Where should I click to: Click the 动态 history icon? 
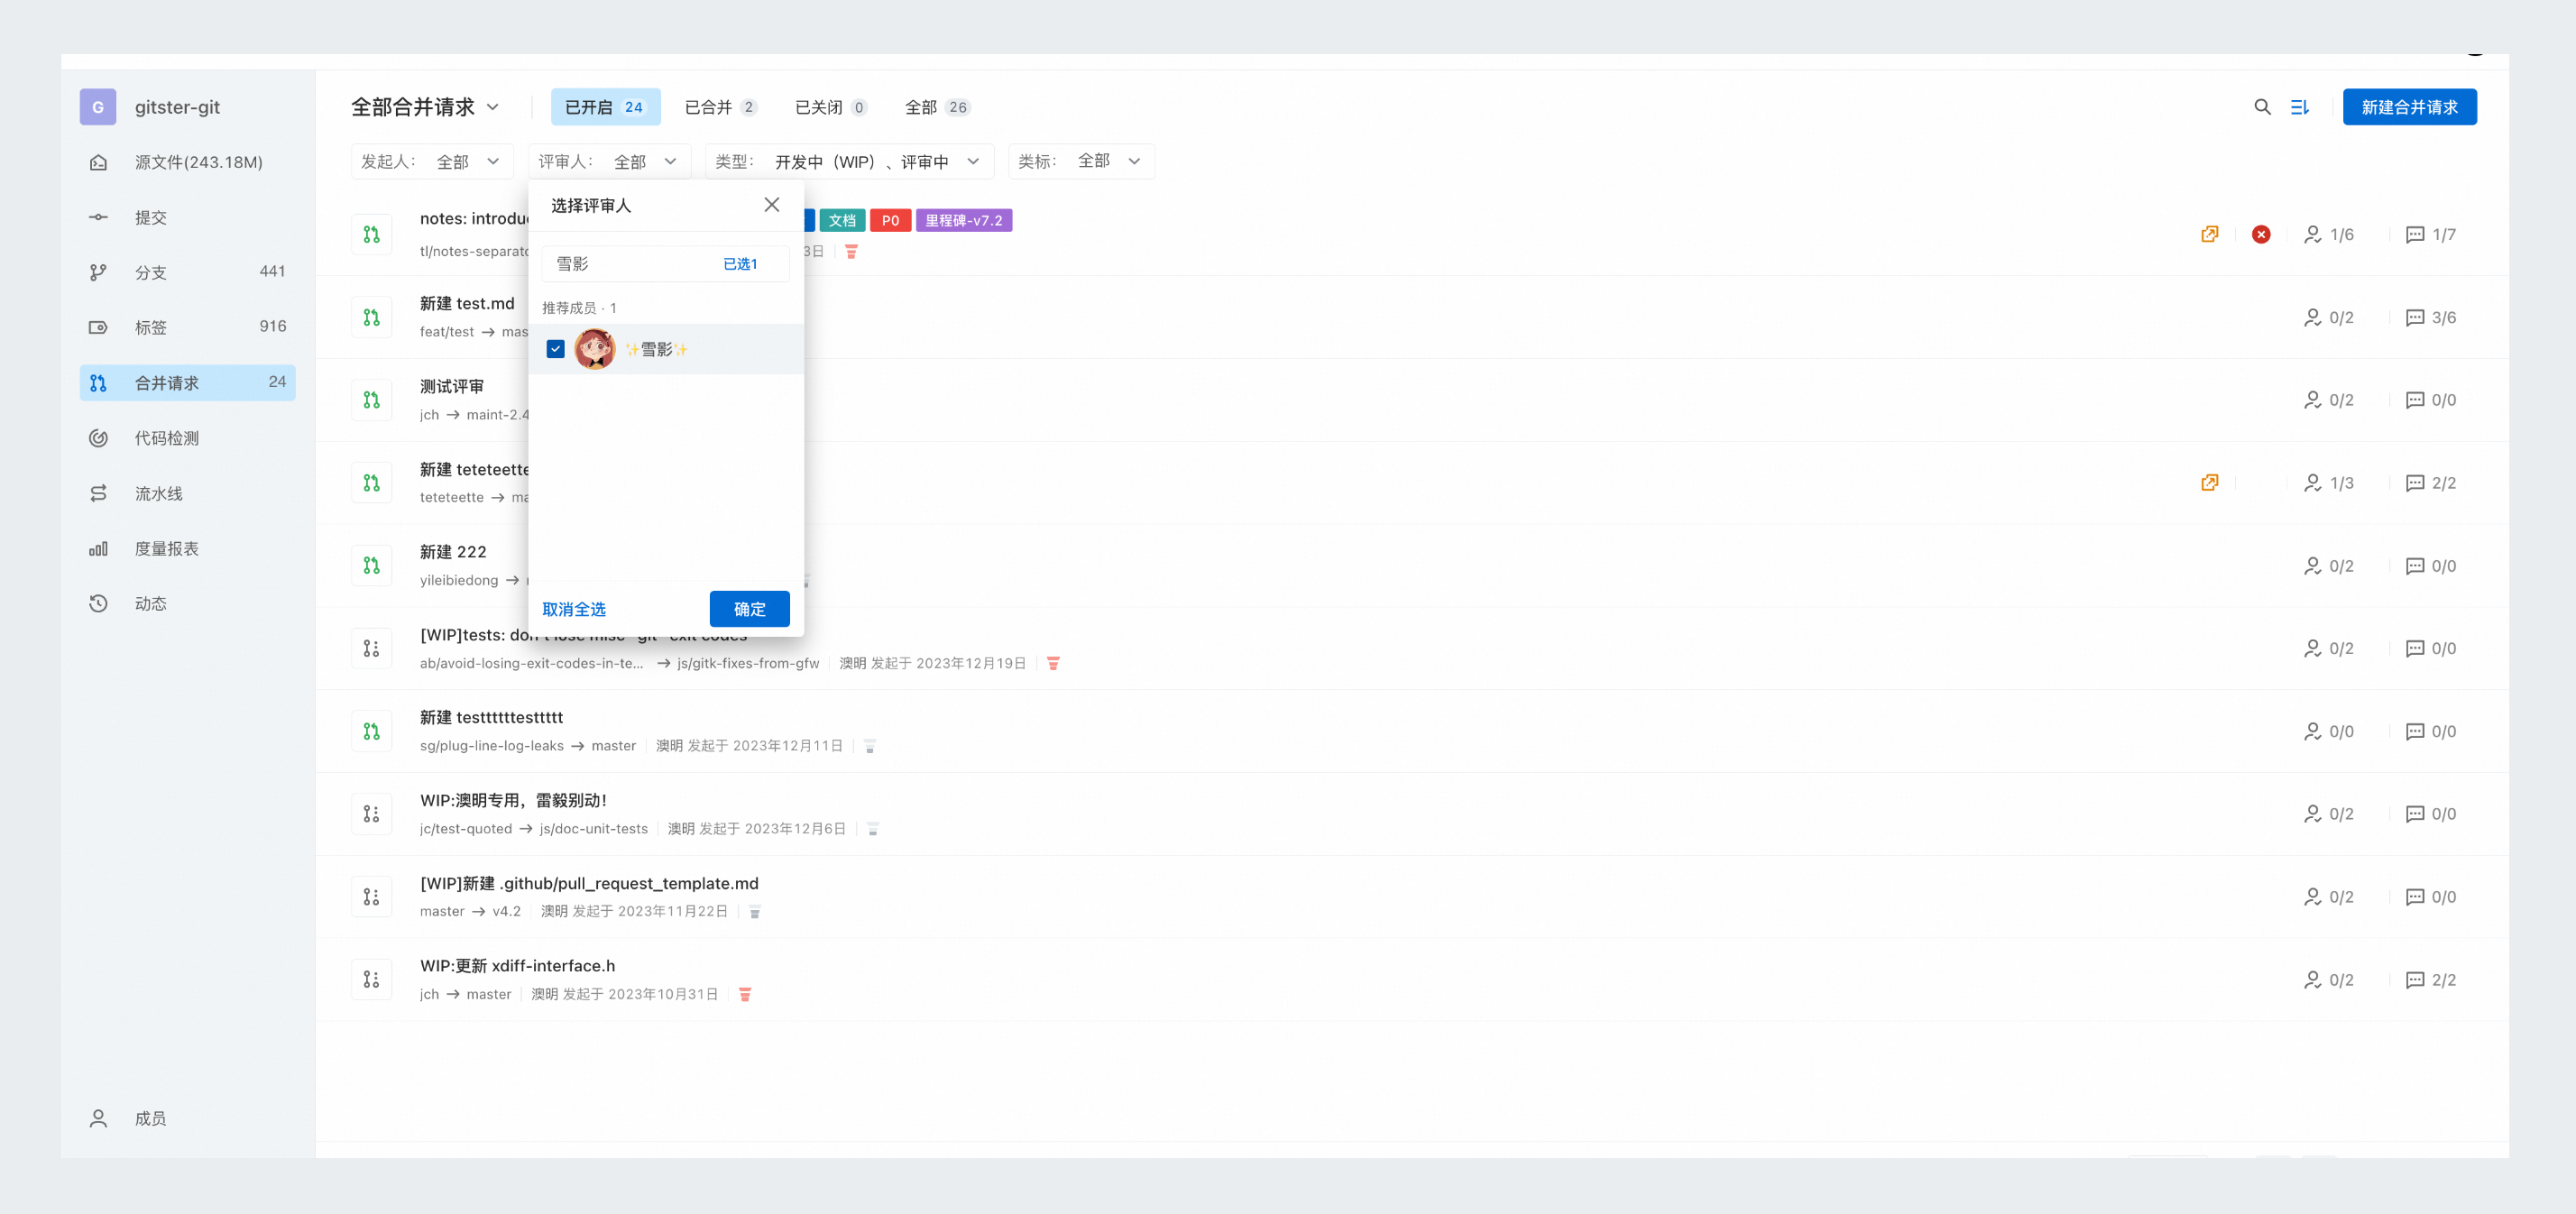(x=98, y=603)
